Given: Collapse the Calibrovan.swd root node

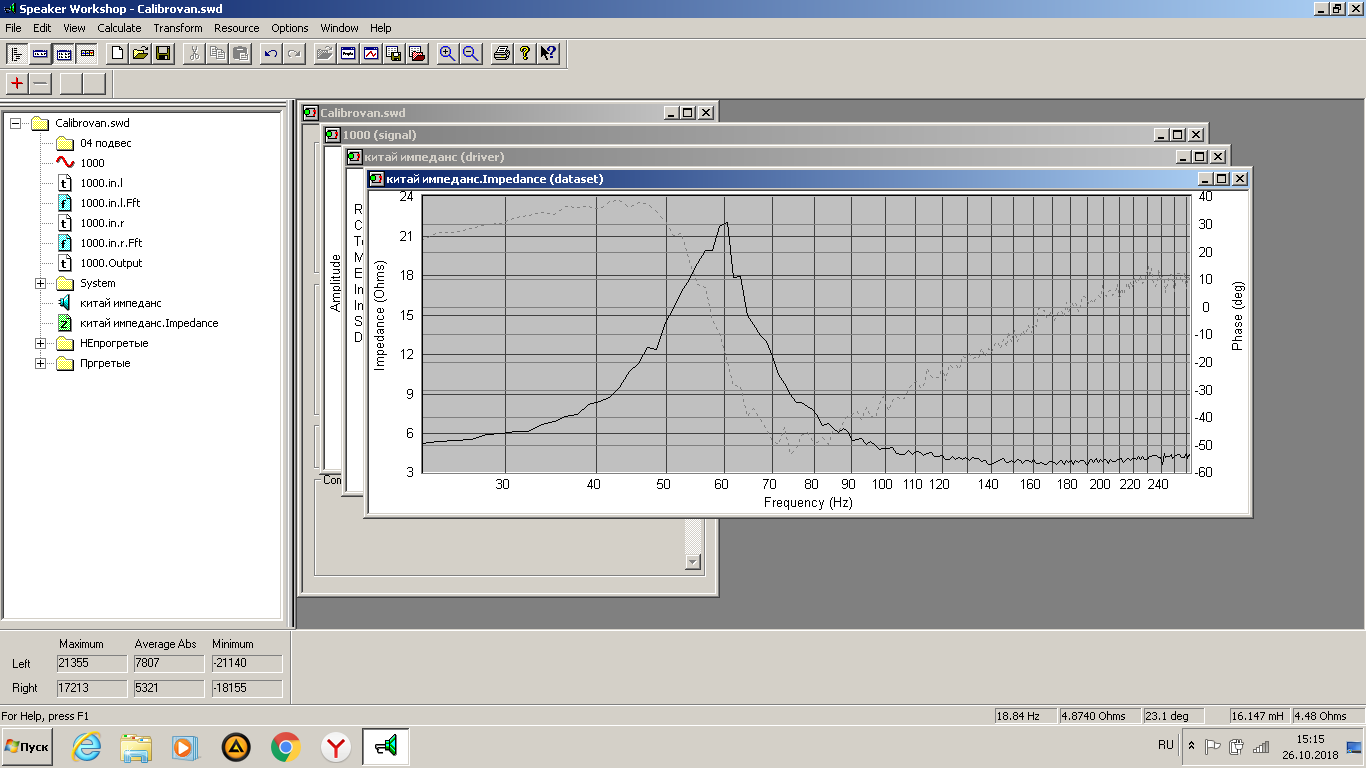Looking at the screenshot, I should pyautogui.click(x=15, y=123).
